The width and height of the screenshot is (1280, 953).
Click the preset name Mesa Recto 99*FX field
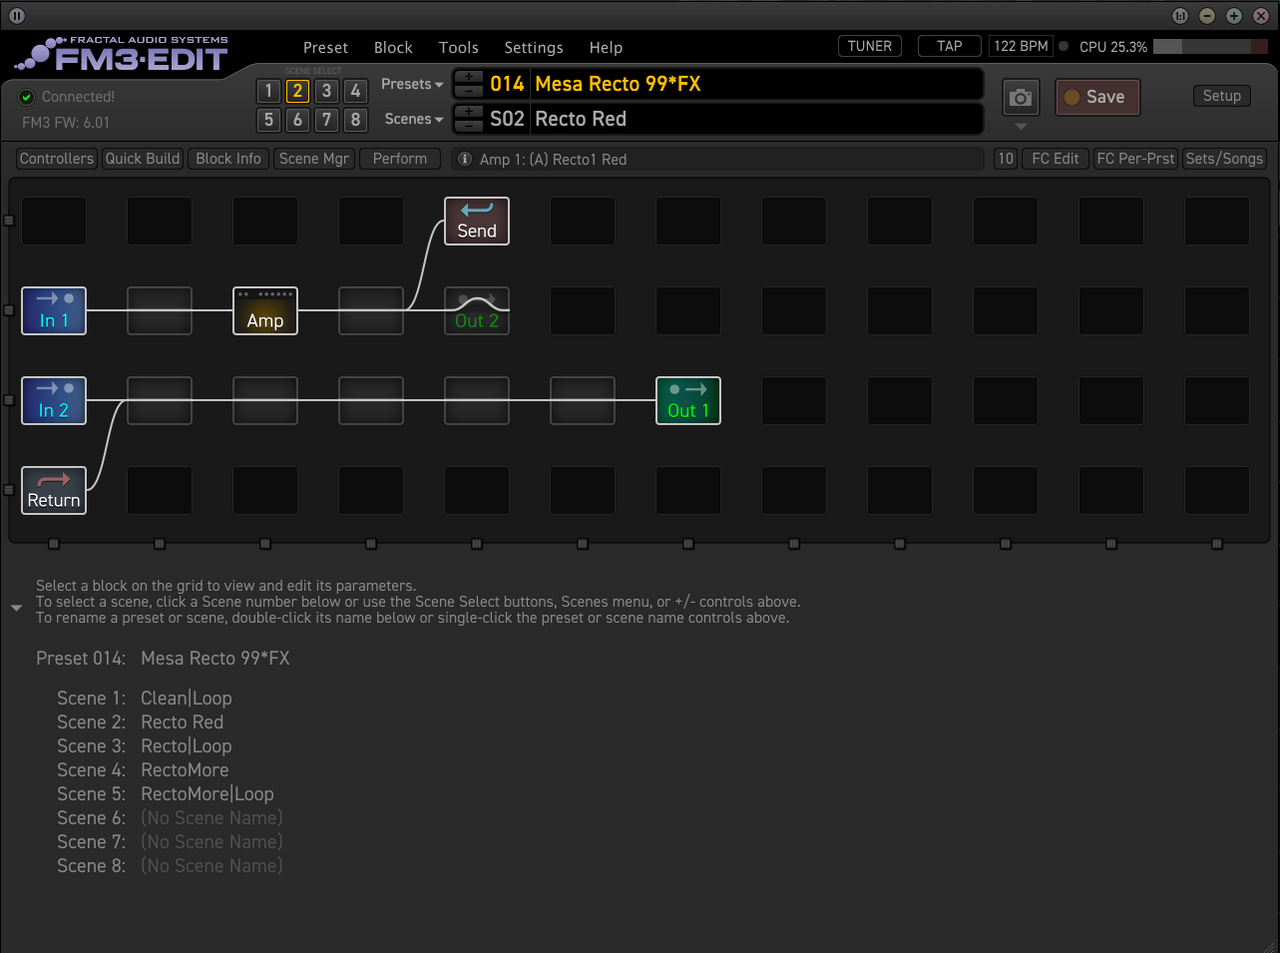756,84
